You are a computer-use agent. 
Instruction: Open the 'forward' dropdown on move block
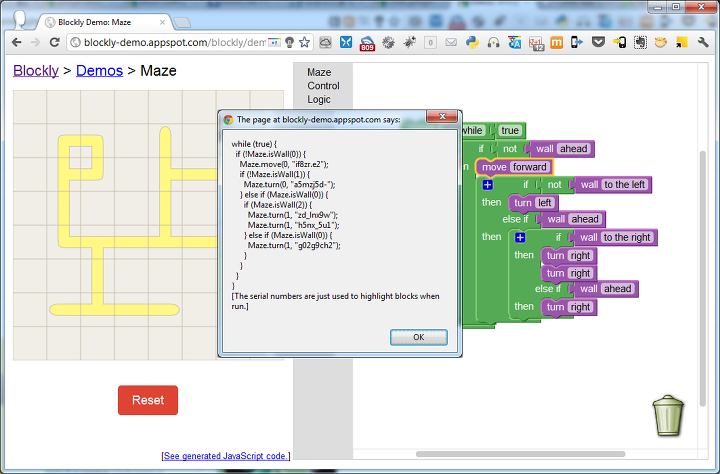530,167
